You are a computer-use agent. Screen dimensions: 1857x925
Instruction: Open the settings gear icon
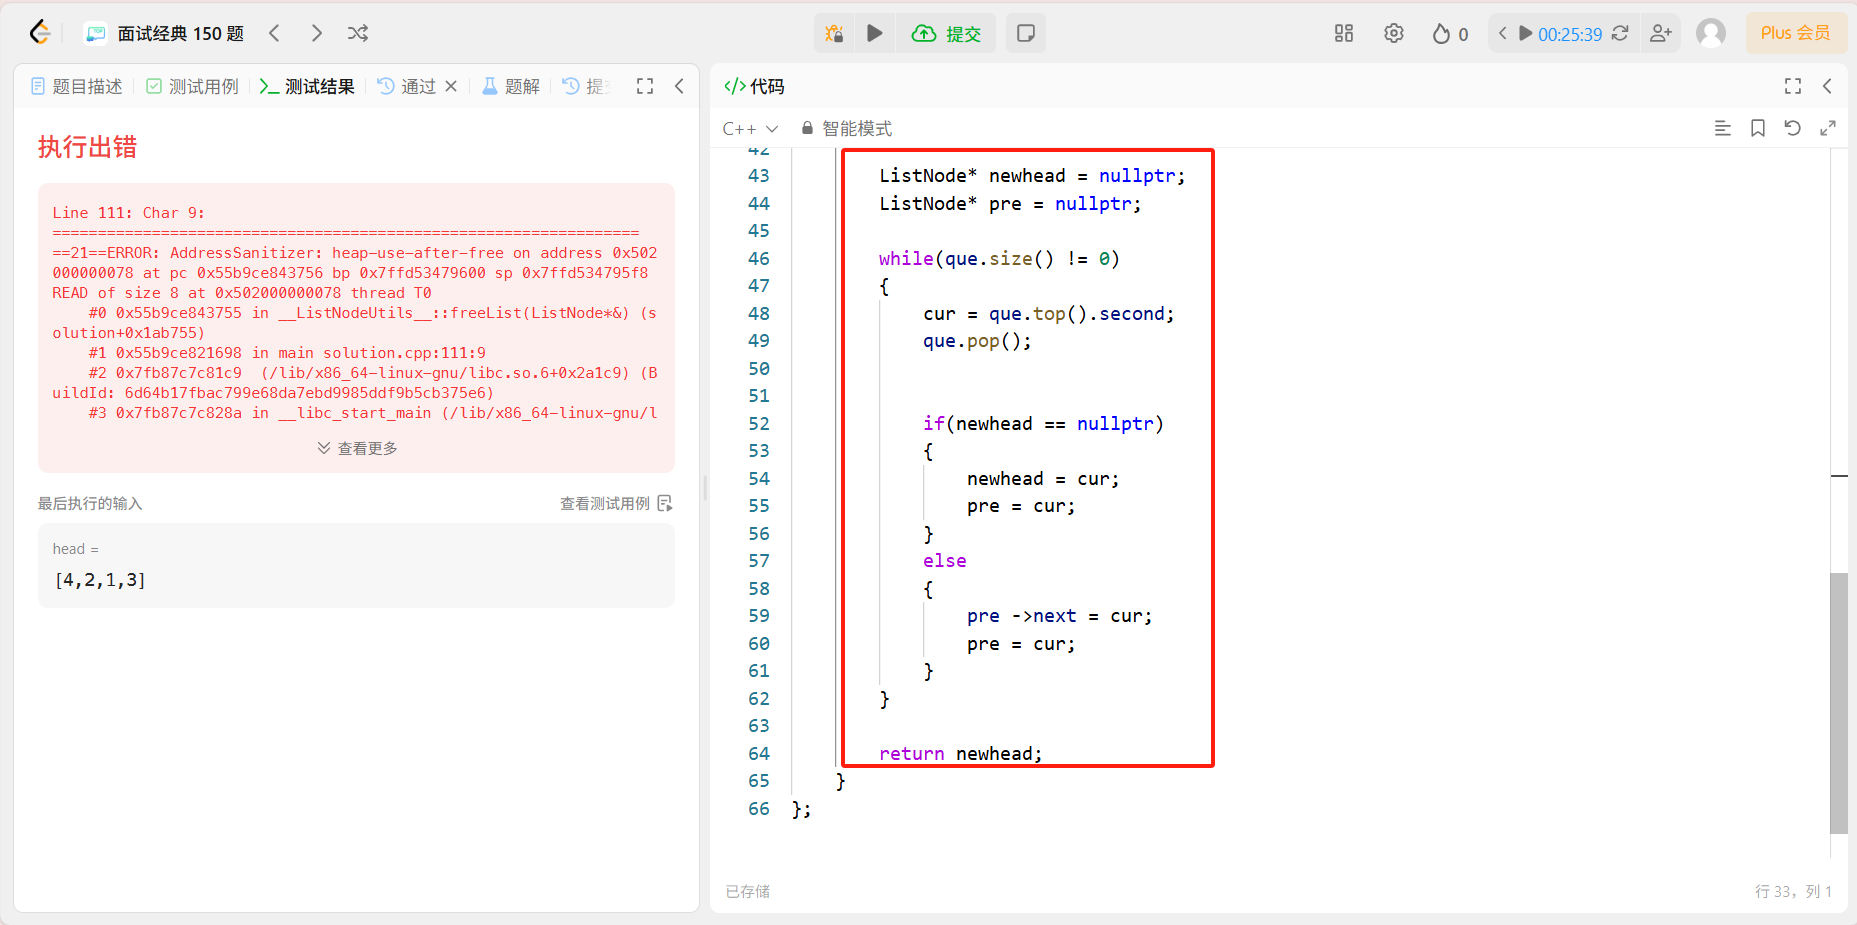click(x=1394, y=33)
